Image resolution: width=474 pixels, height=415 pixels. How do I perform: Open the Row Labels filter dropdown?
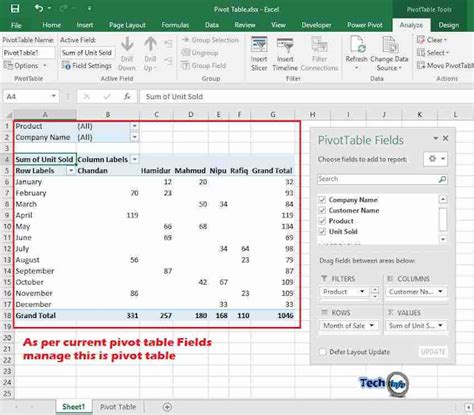pyautogui.click(x=71, y=171)
